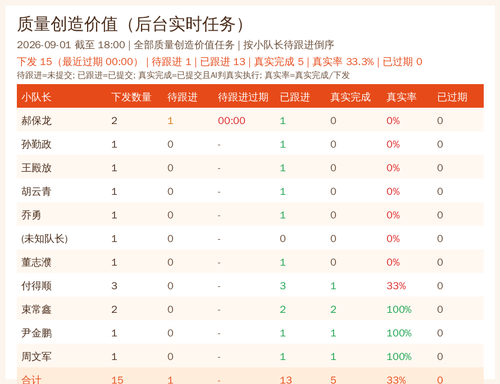Select the name 王殿放
Image resolution: width=500 pixels, height=384 pixels.
coord(36,168)
